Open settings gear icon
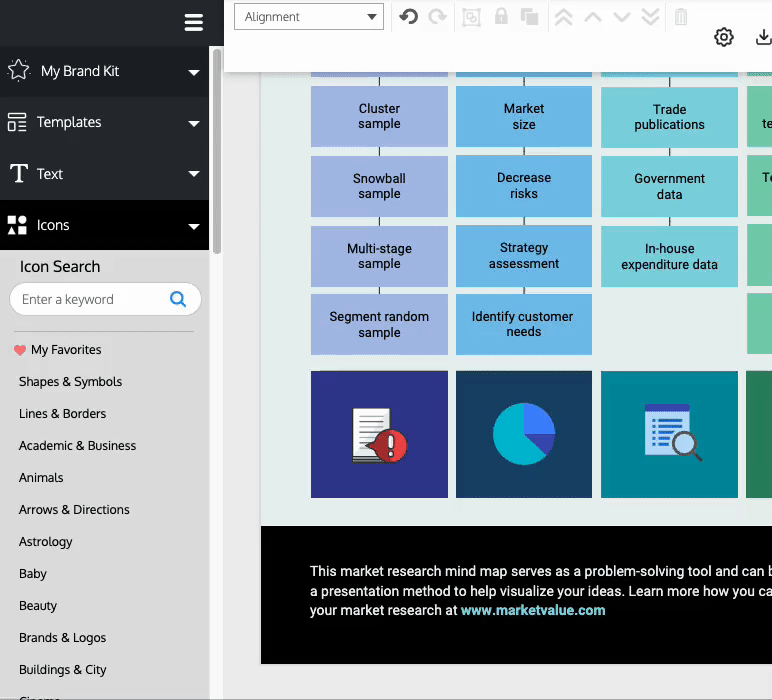Screen dimensions: 772x700 (724, 37)
